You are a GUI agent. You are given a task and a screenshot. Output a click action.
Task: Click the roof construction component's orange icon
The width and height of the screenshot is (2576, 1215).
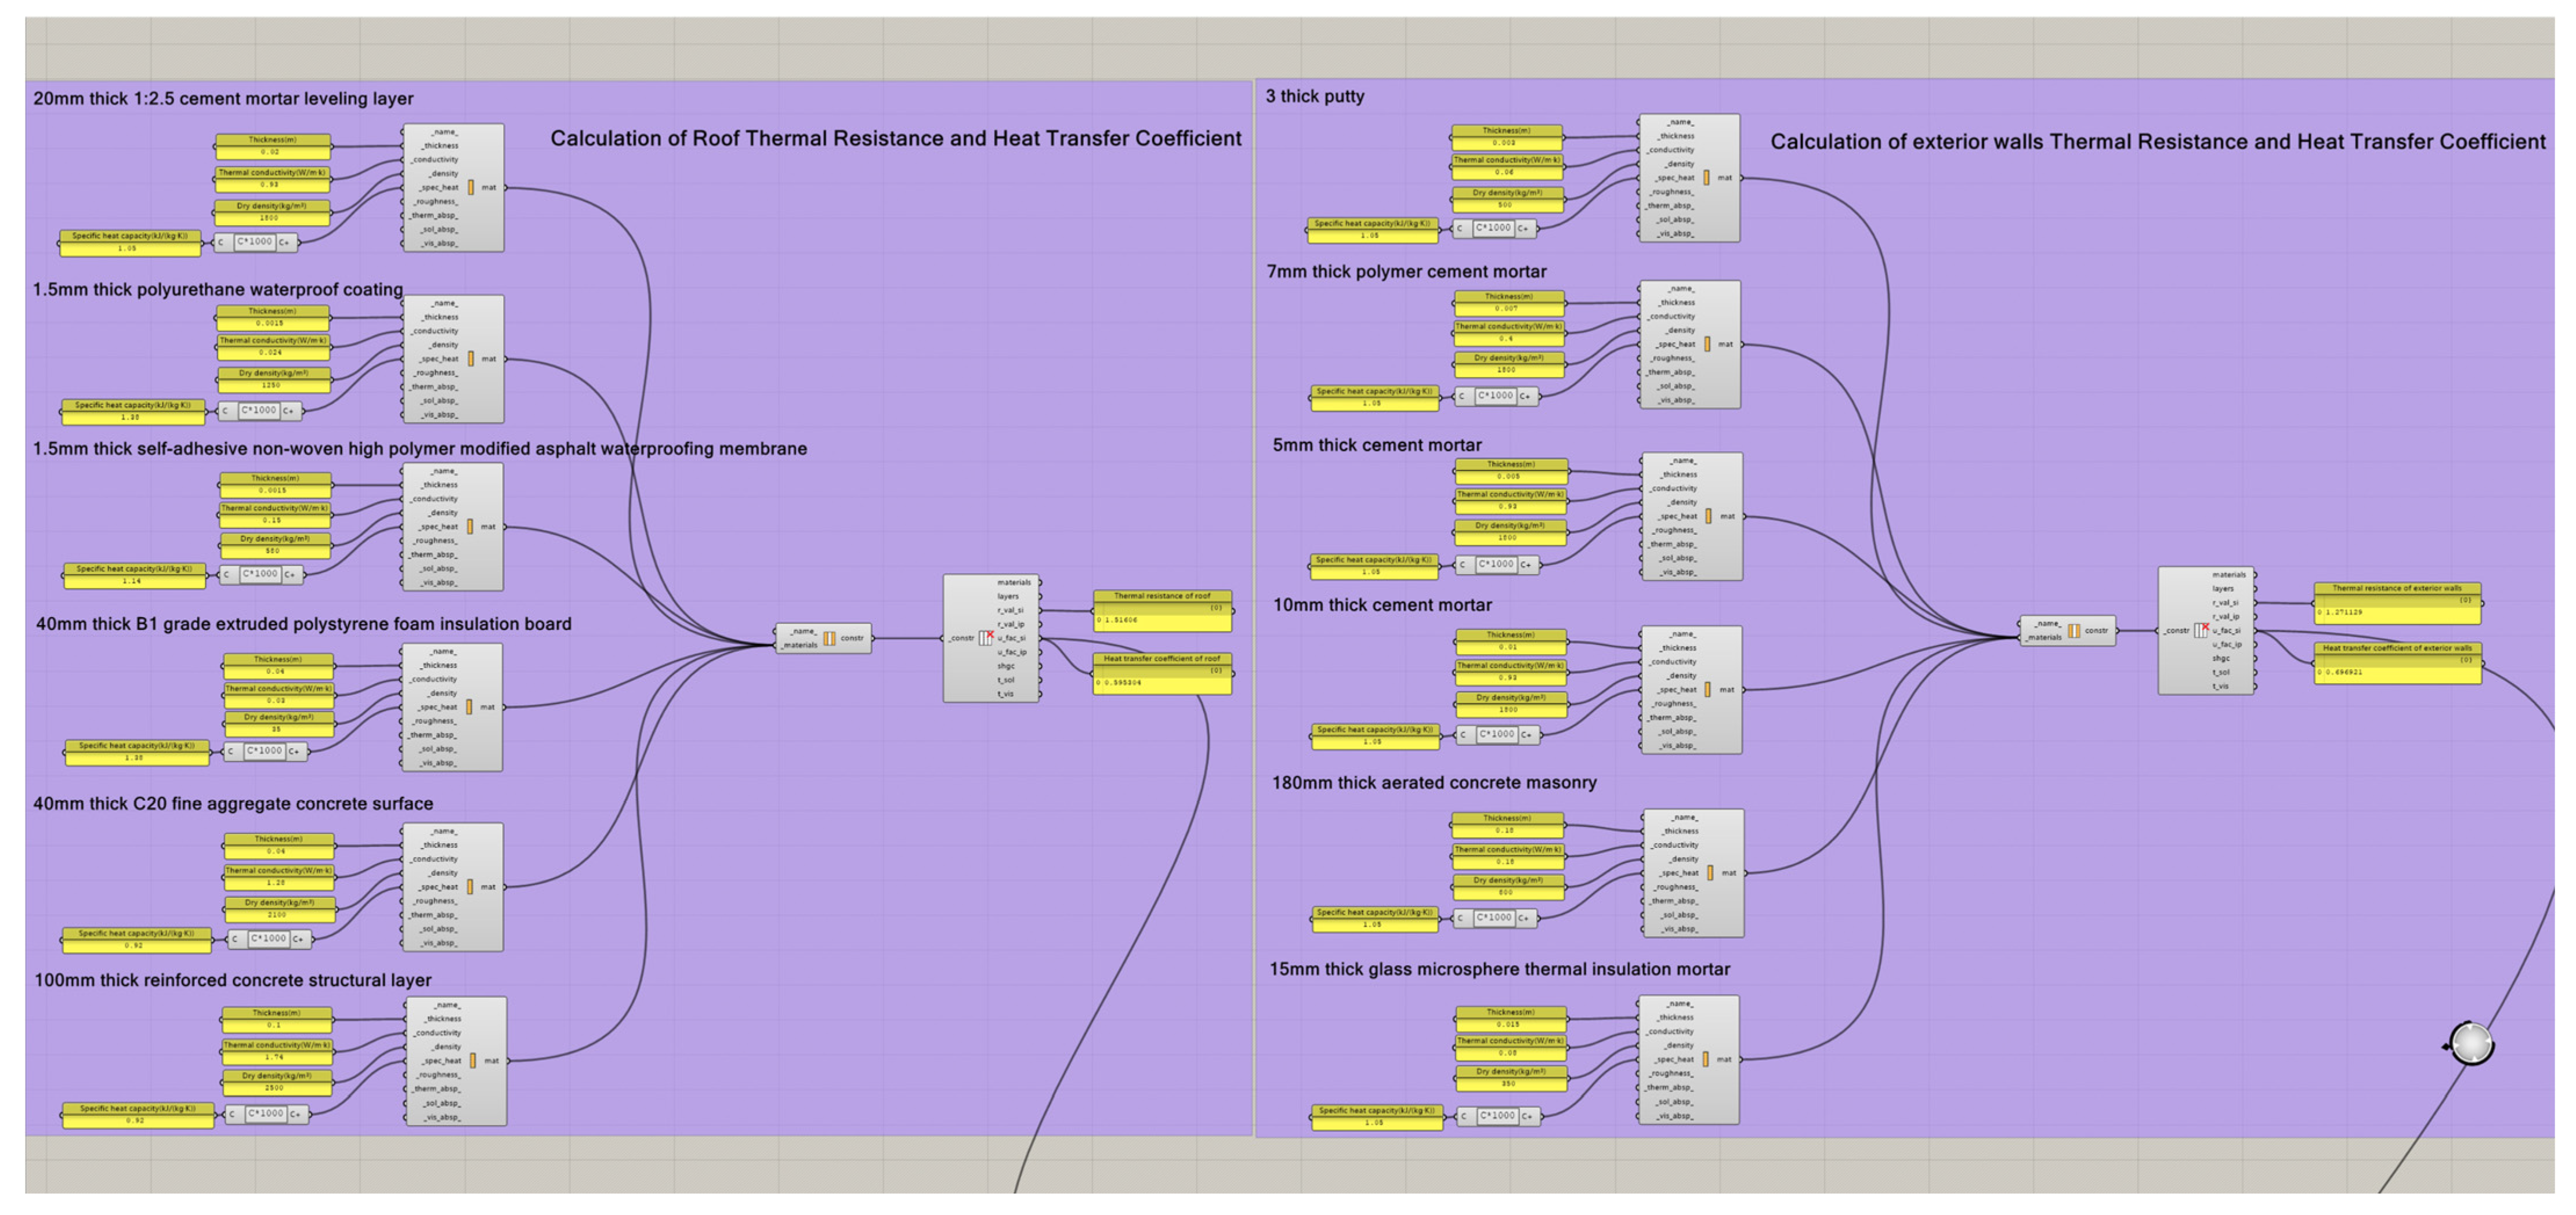pos(829,638)
